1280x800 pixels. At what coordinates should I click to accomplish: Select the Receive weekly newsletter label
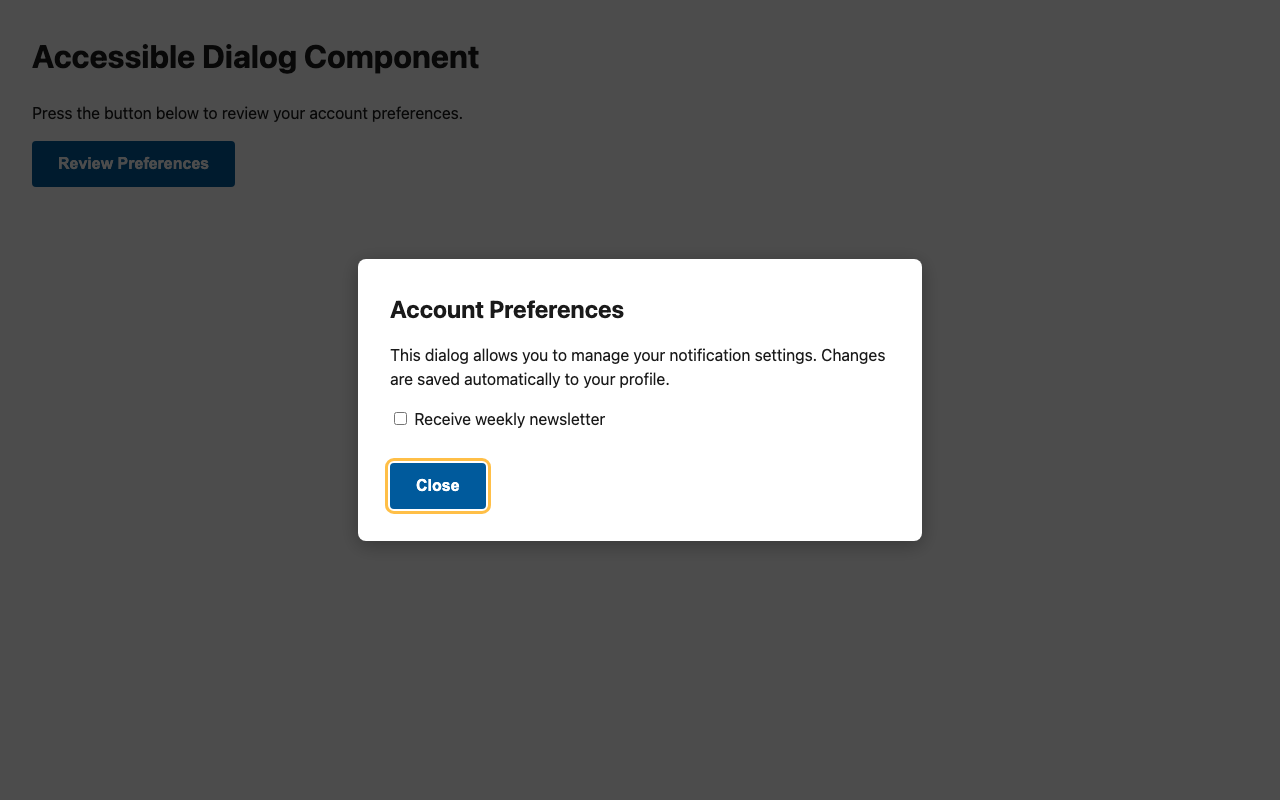coord(509,419)
